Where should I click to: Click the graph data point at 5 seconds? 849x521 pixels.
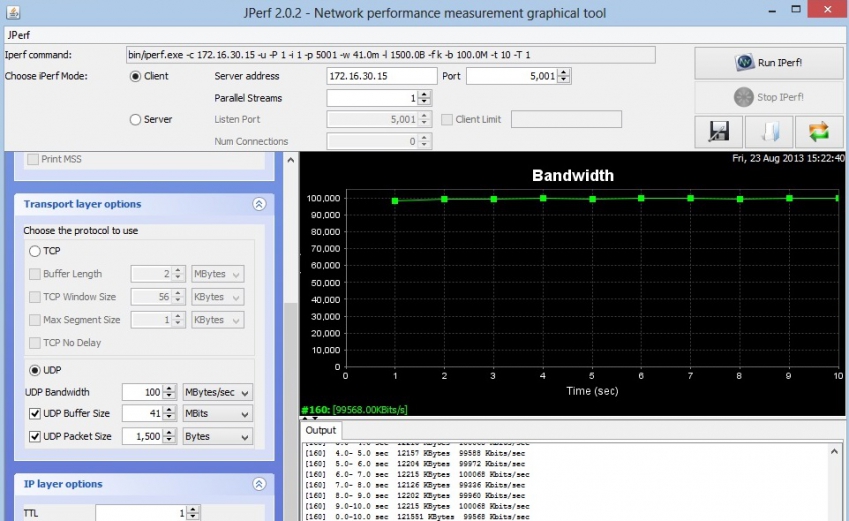(592, 199)
